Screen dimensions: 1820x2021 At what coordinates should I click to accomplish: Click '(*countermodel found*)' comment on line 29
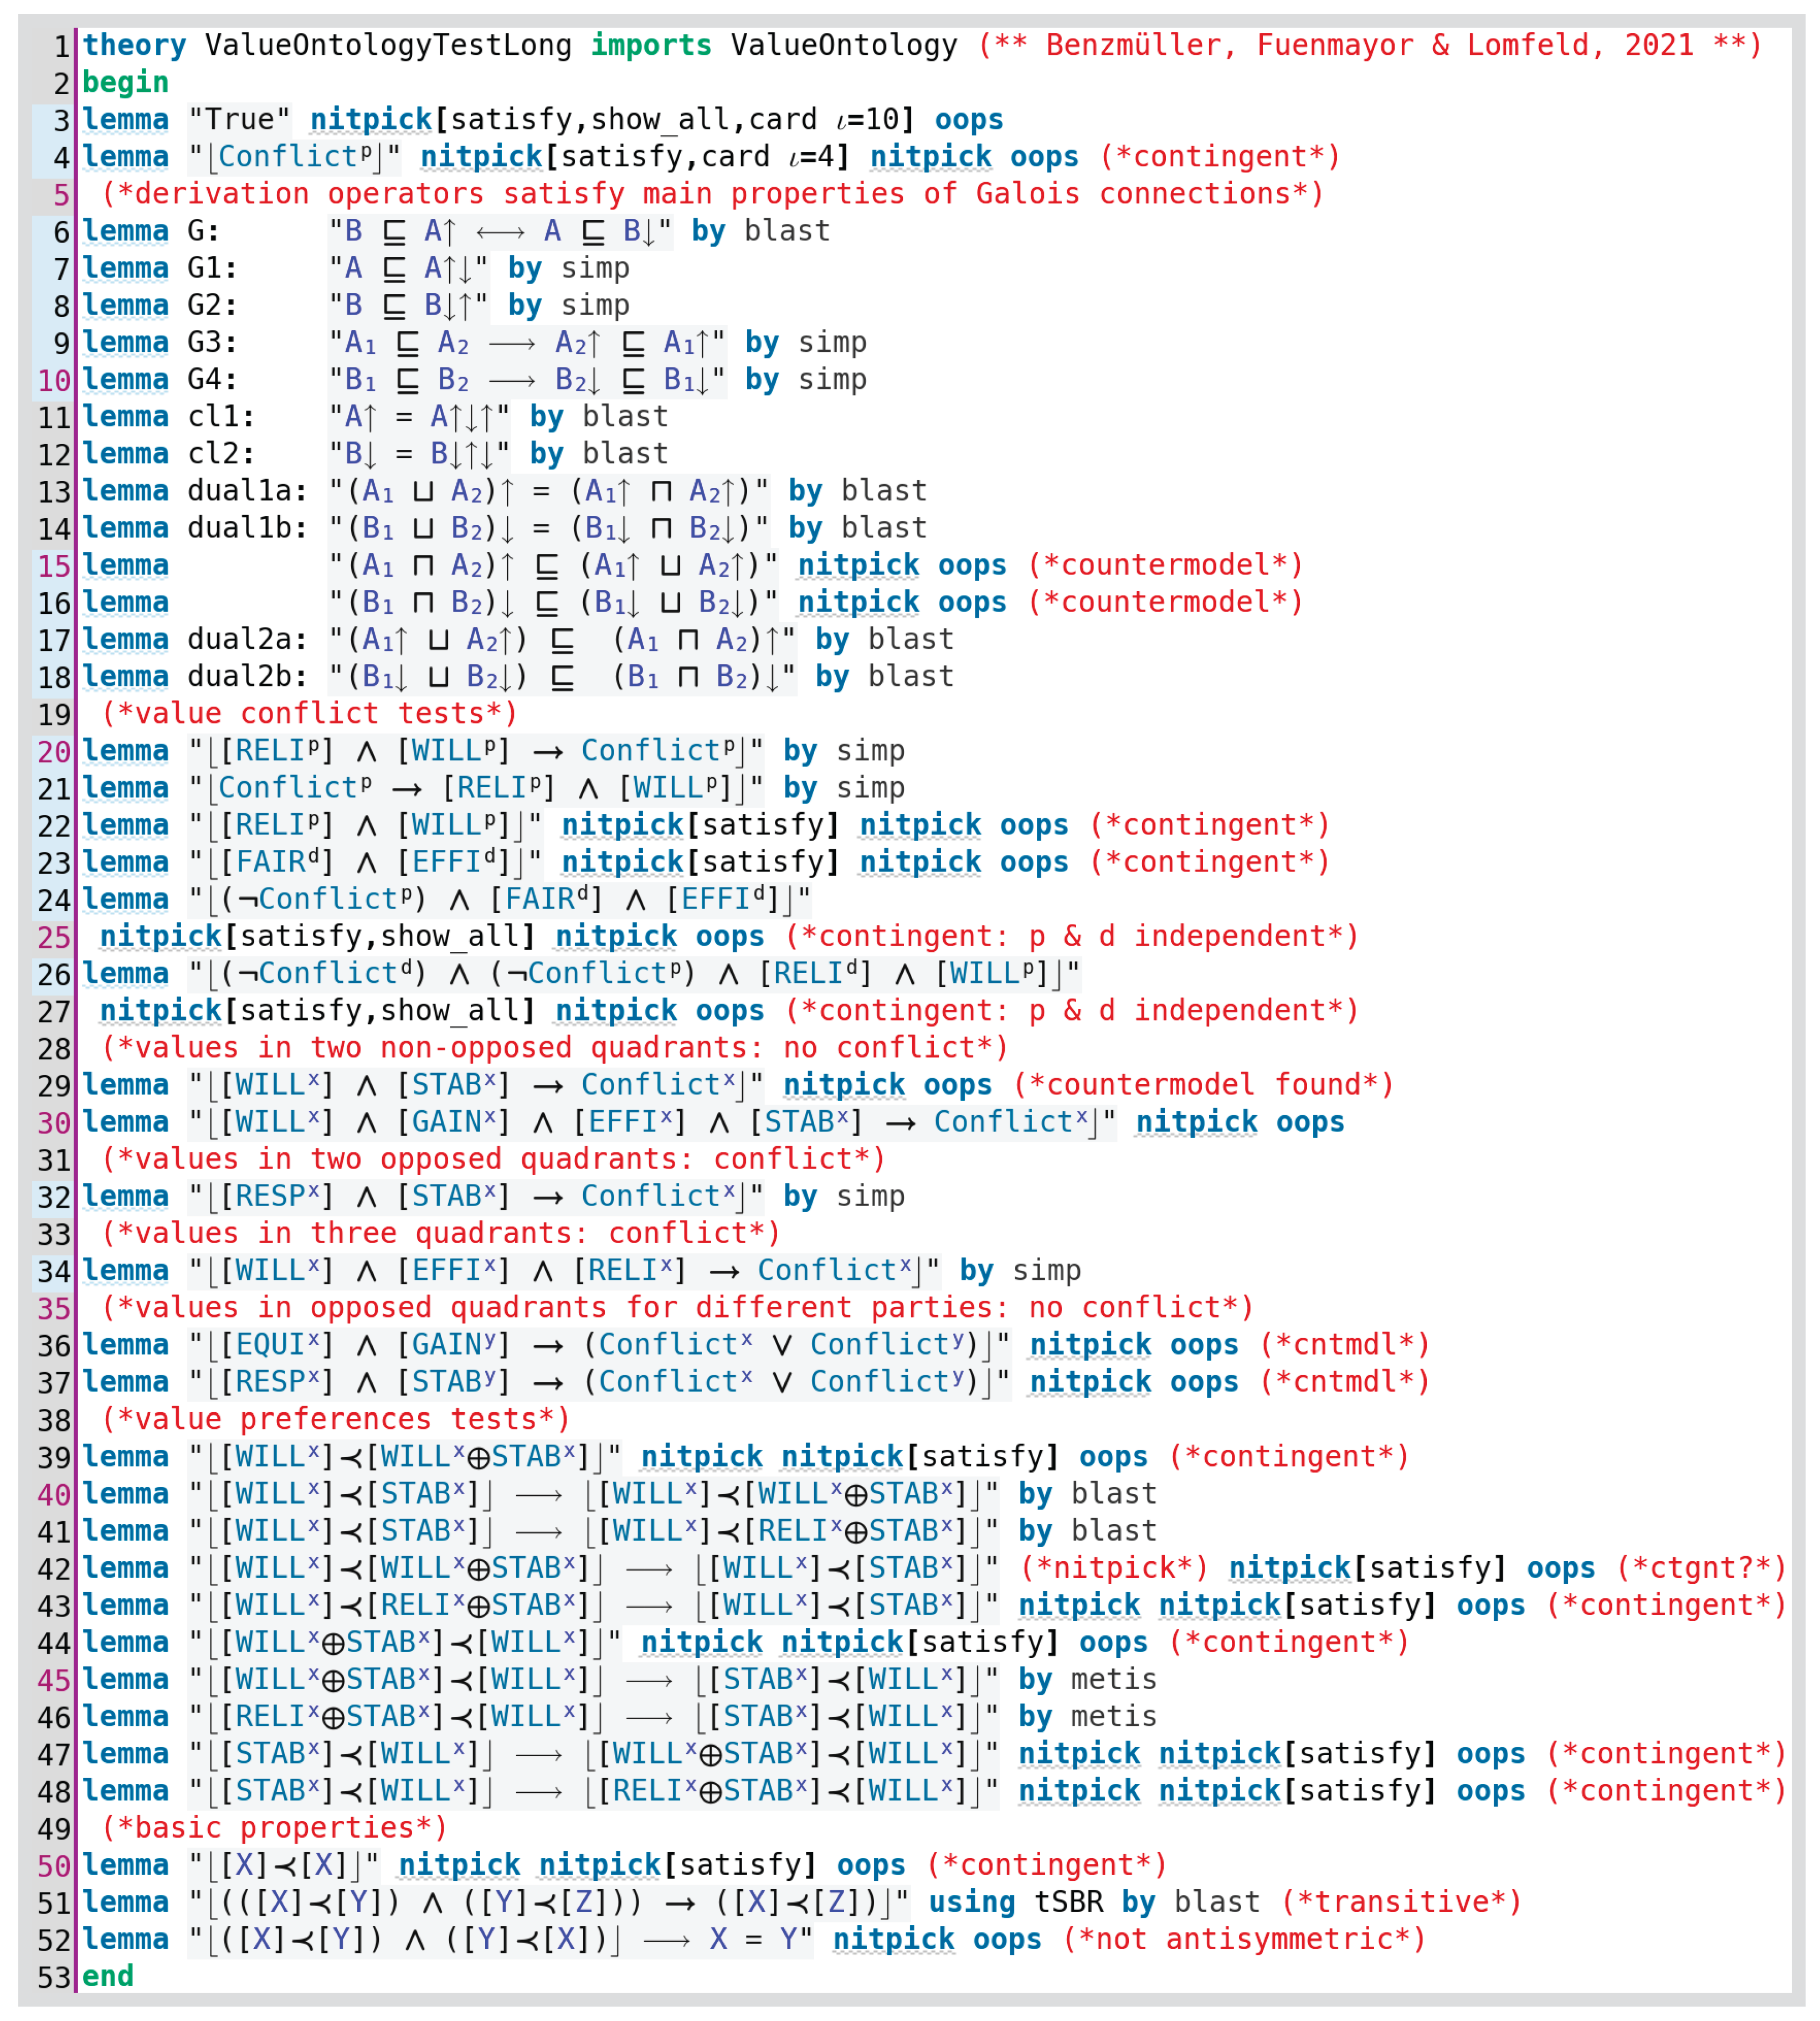[x=1203, y=1085]
